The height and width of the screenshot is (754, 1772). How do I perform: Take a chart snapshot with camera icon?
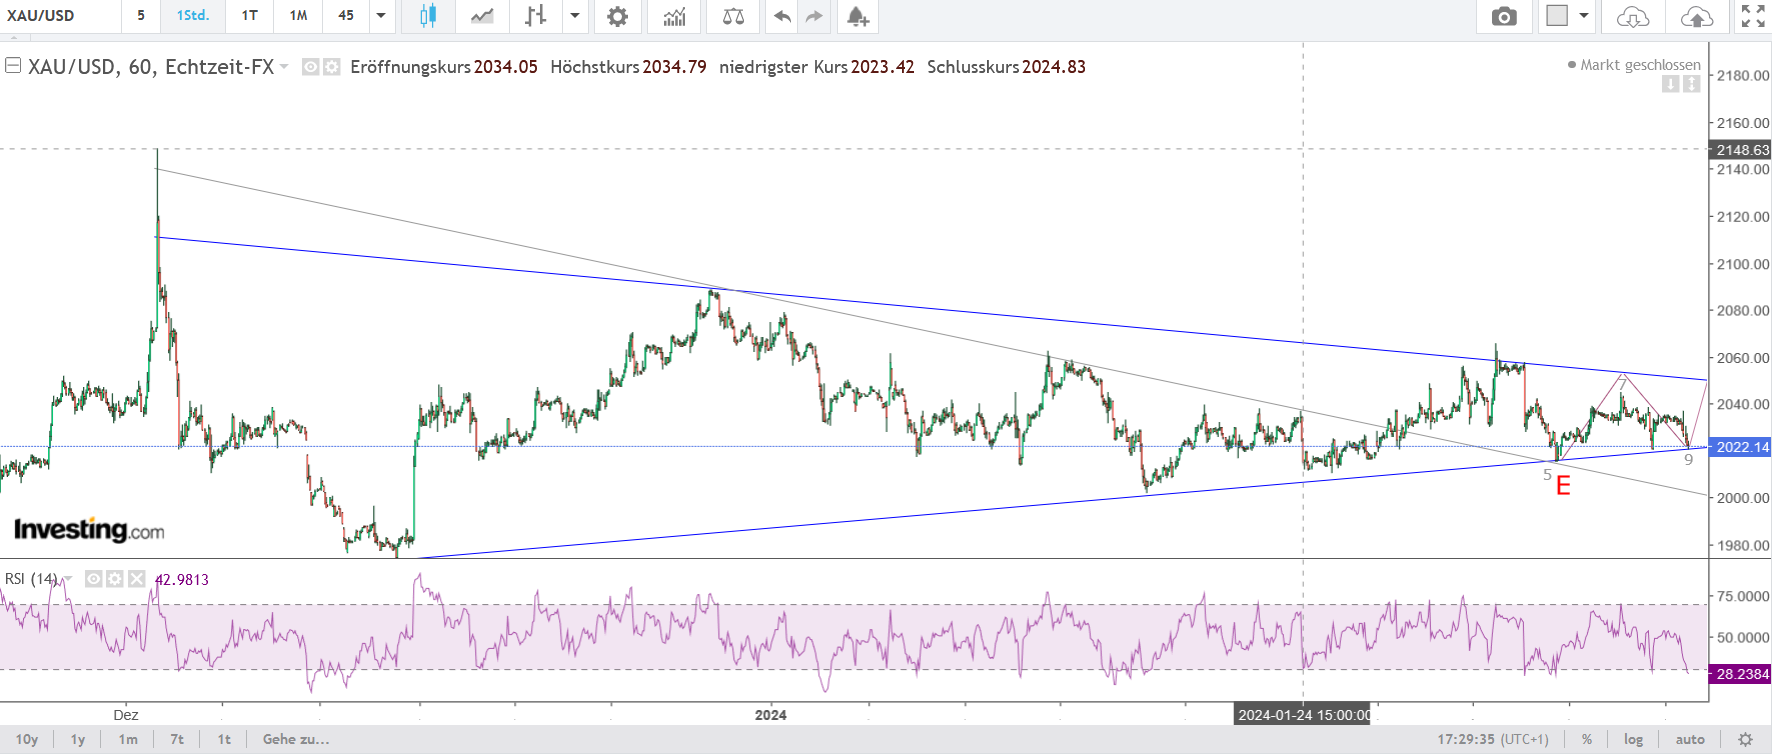pos(1504,16)
